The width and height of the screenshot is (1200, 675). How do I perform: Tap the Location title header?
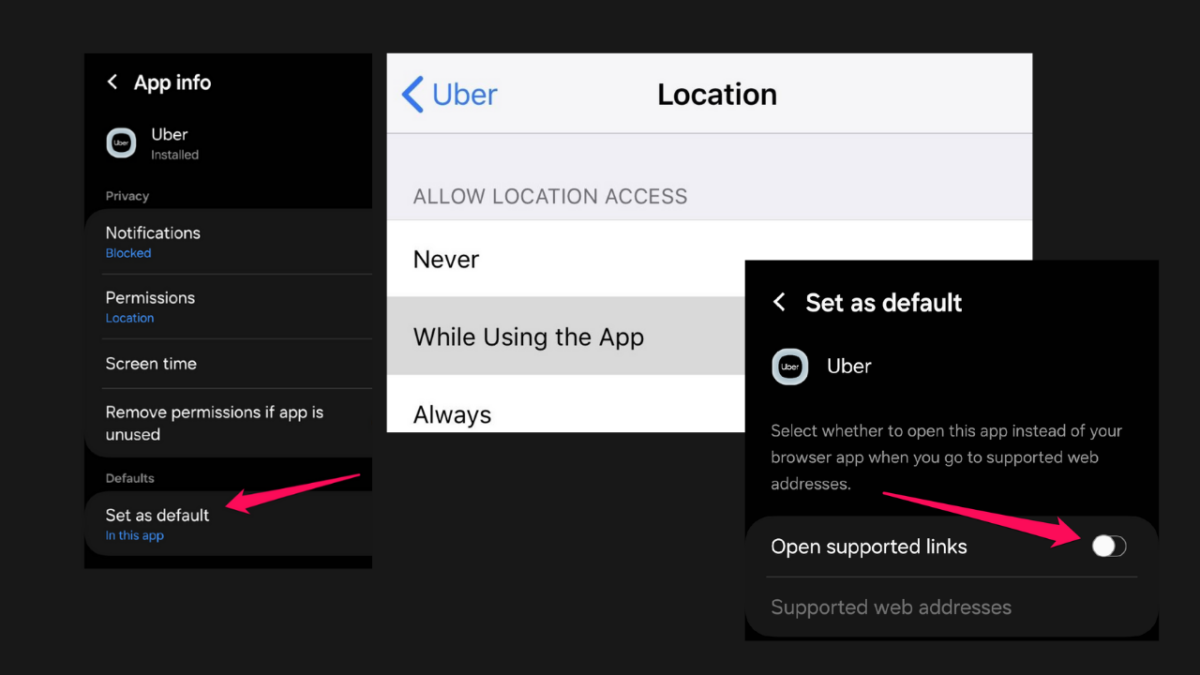pos(716,93)
